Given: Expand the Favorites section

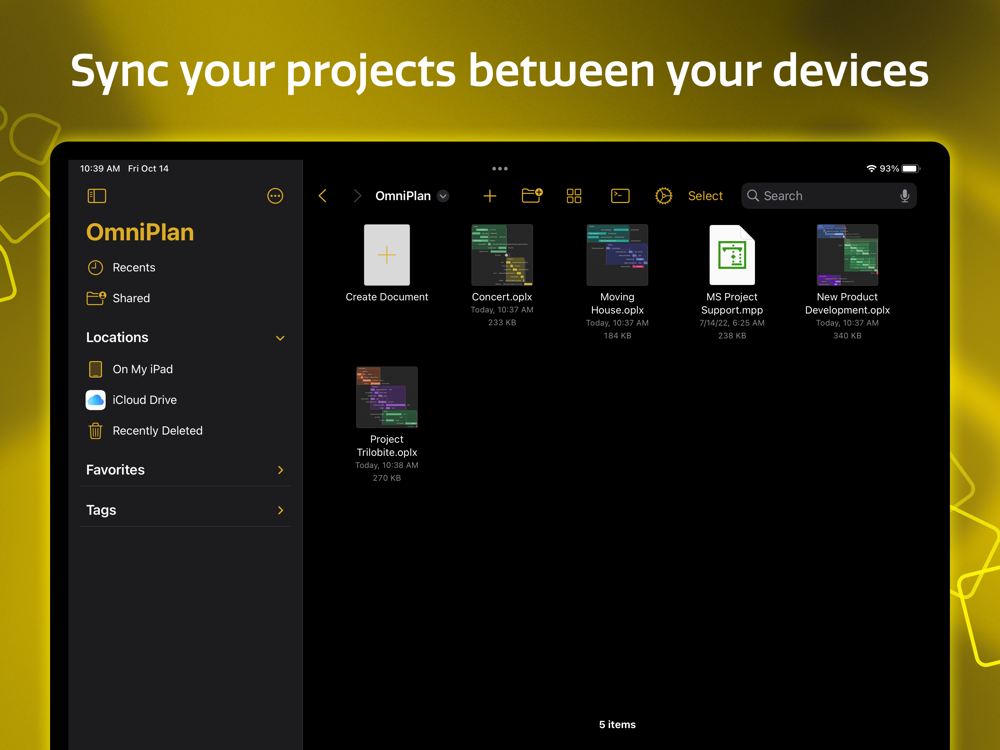Looking at the screenshot, I should [x=280, y=470].
